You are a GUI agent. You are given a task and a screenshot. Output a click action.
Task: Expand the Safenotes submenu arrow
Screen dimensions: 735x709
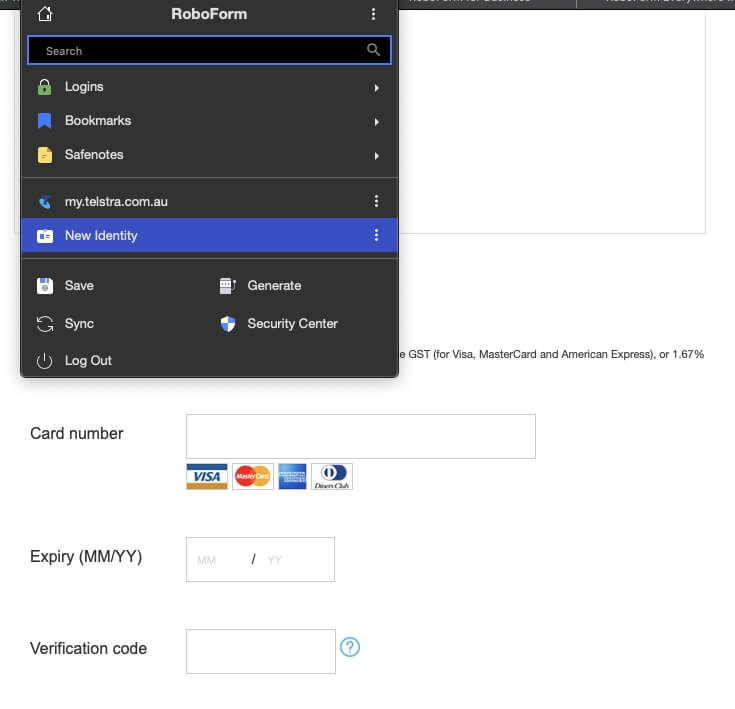(x=376, y=156)
